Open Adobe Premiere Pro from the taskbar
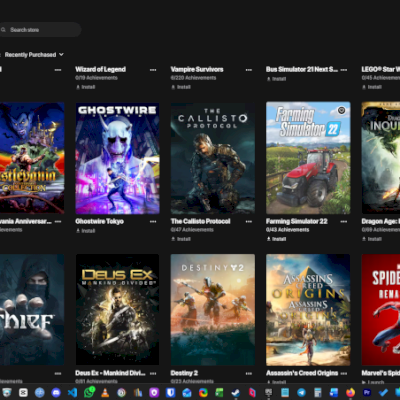Viewport: 400px width, 400px height. (x=367, y=392)
